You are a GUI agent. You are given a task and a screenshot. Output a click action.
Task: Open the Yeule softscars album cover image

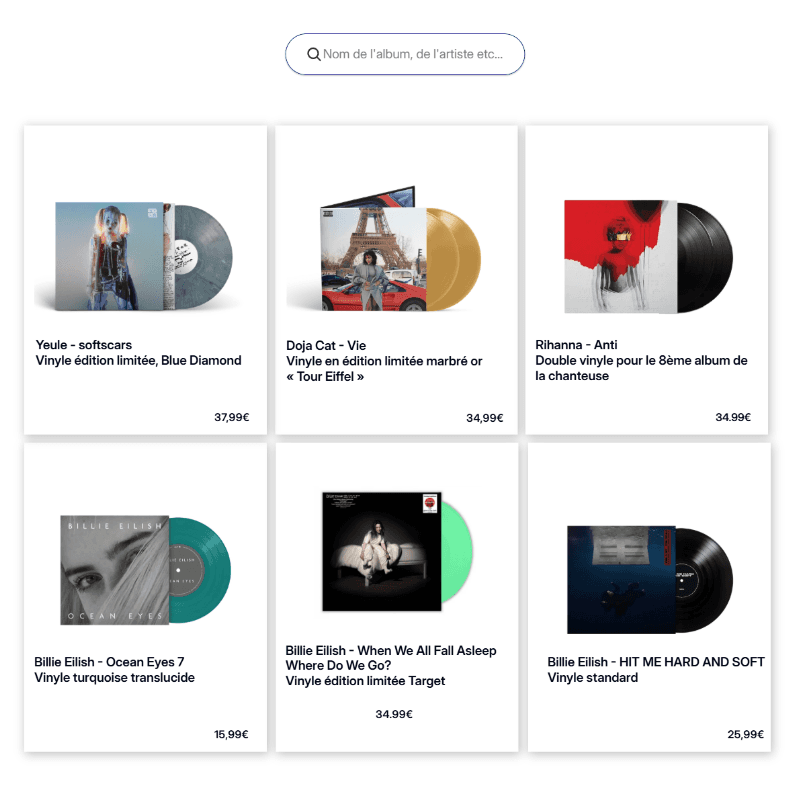tap(134, 256)
